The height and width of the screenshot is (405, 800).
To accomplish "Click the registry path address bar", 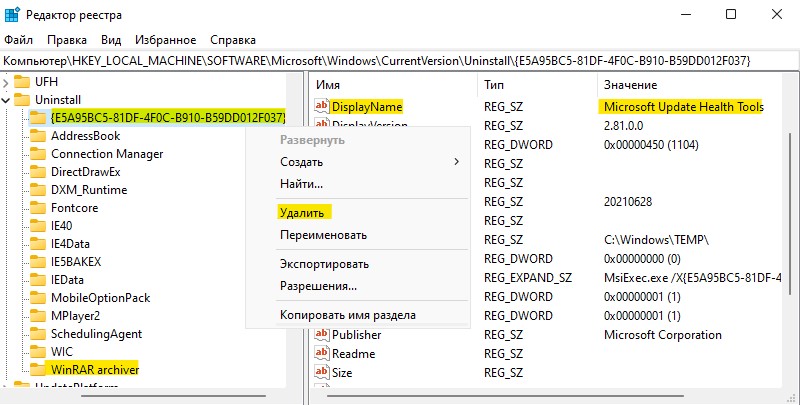I will coord(399,61).
